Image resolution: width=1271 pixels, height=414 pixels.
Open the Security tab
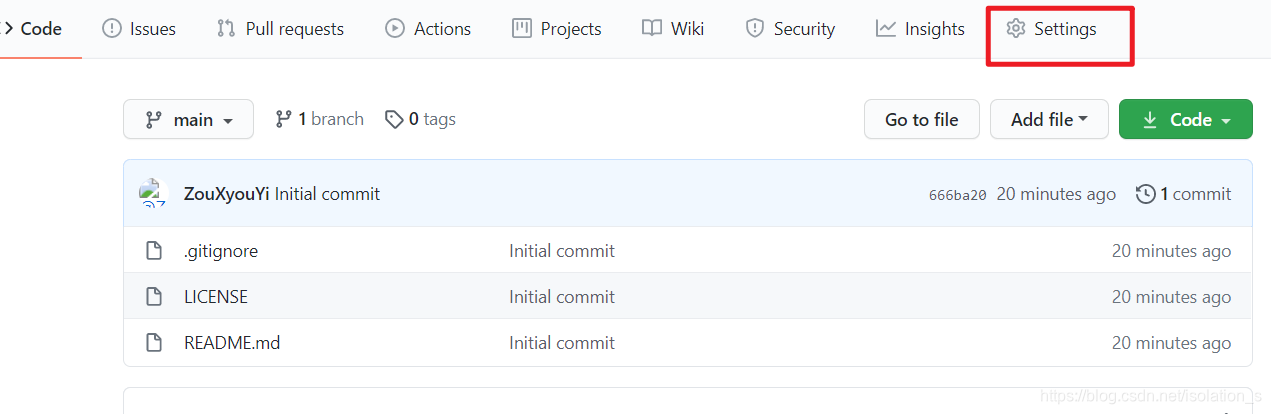790,29
